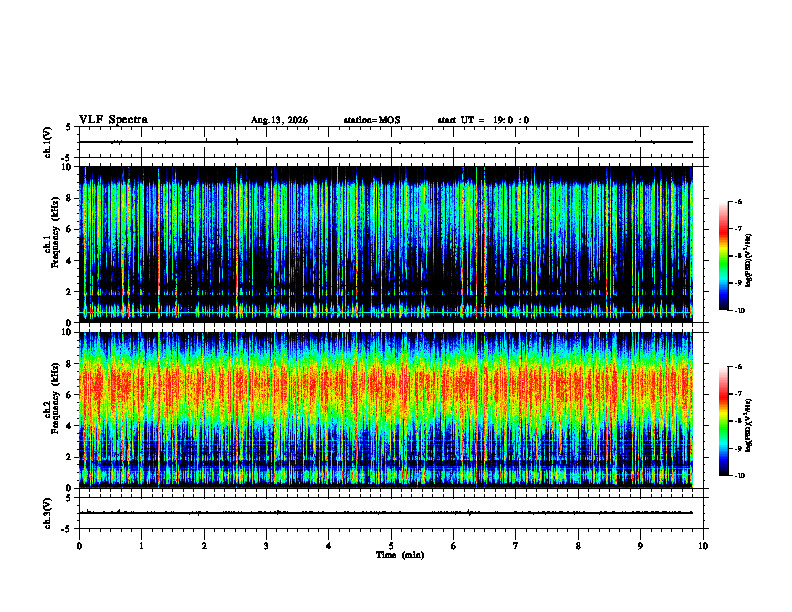Click the '-8' label on ch.2 color bar
792x612 pixels.
(x=738, y=421)
